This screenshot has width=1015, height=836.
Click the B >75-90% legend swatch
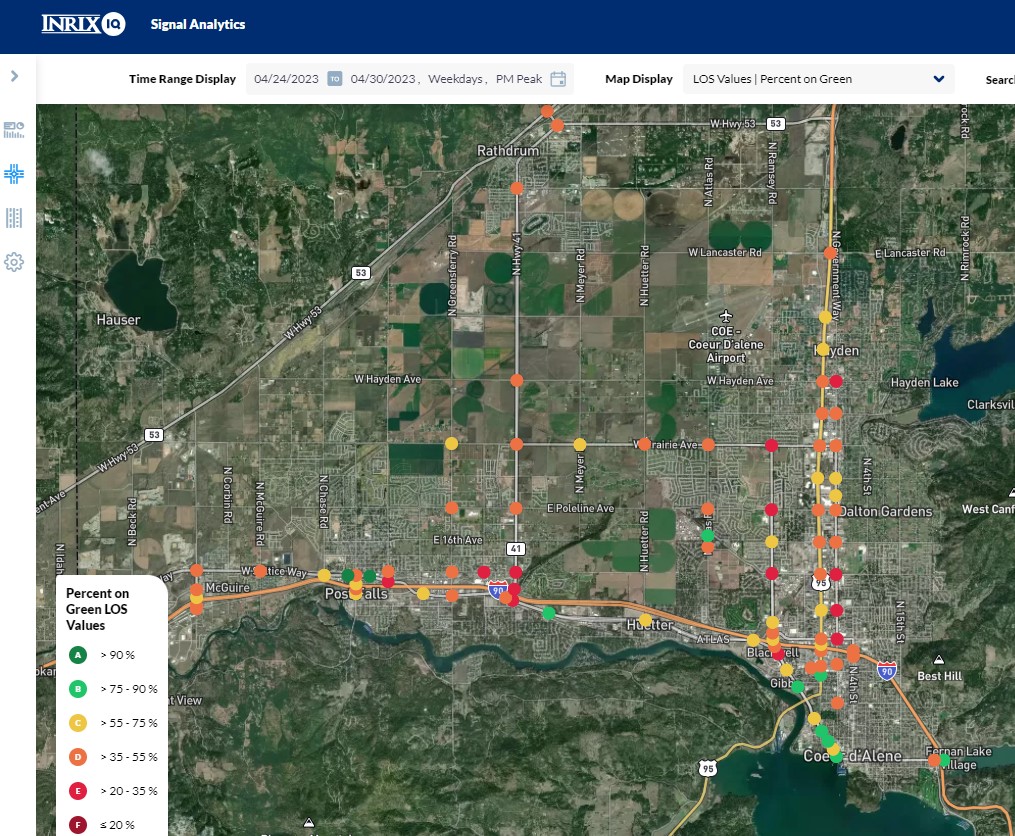coord(78,689)
